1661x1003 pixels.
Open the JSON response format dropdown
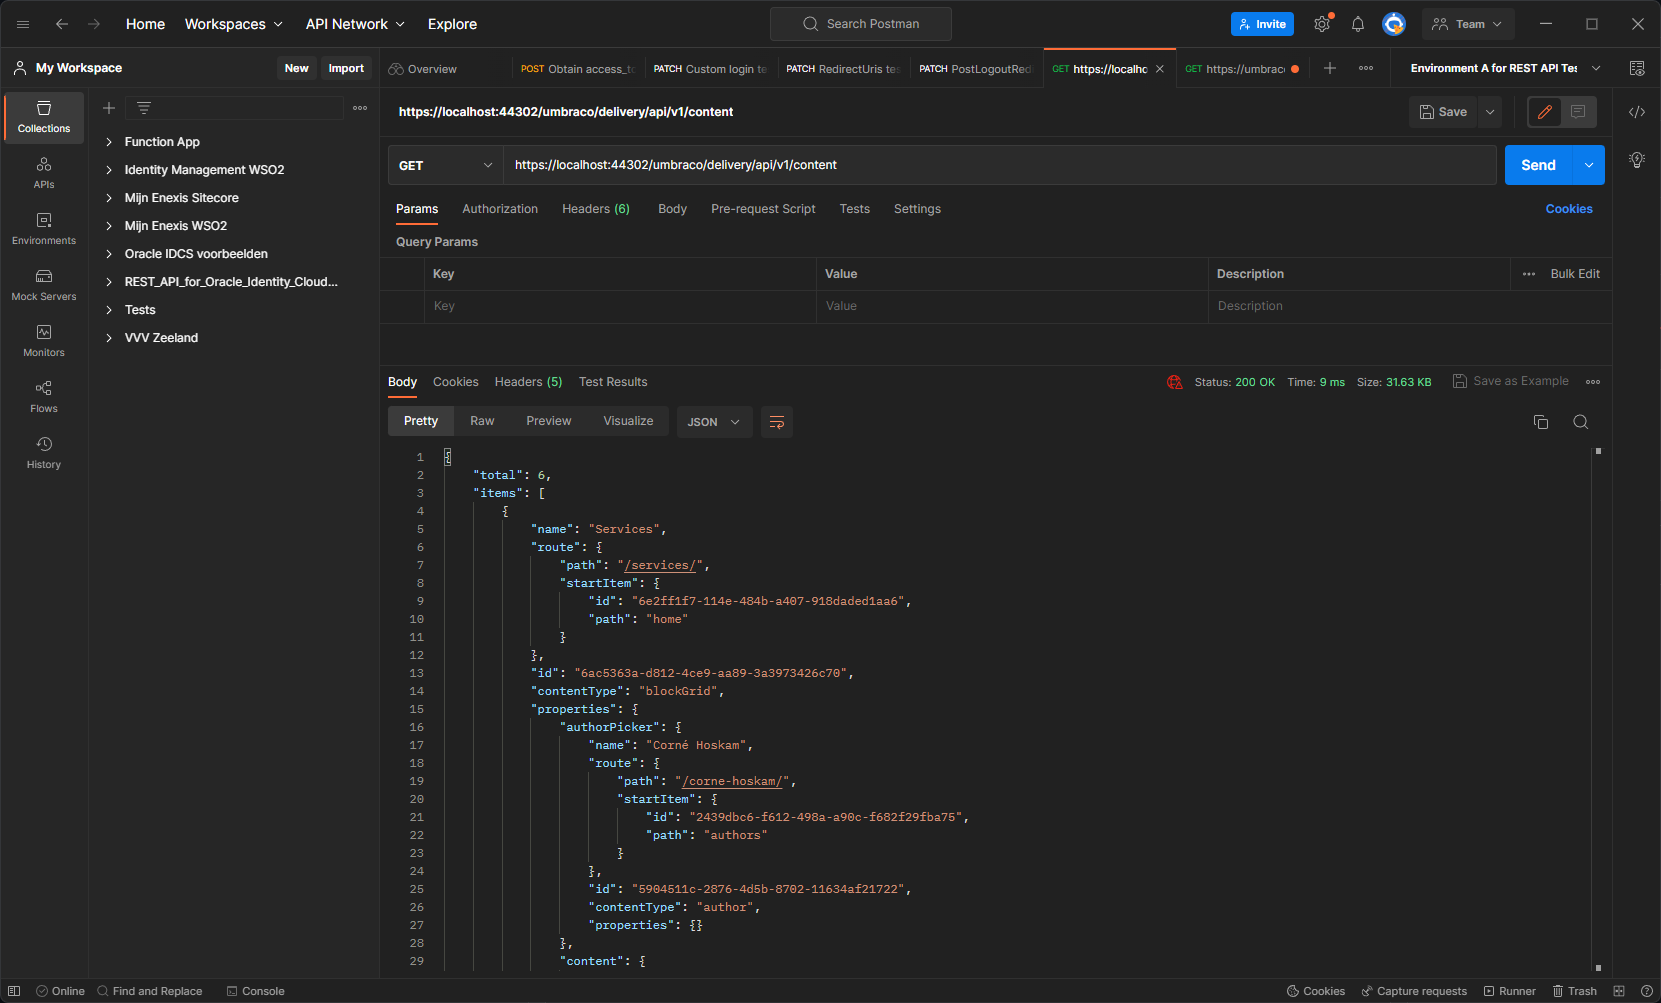coord(713,421)
